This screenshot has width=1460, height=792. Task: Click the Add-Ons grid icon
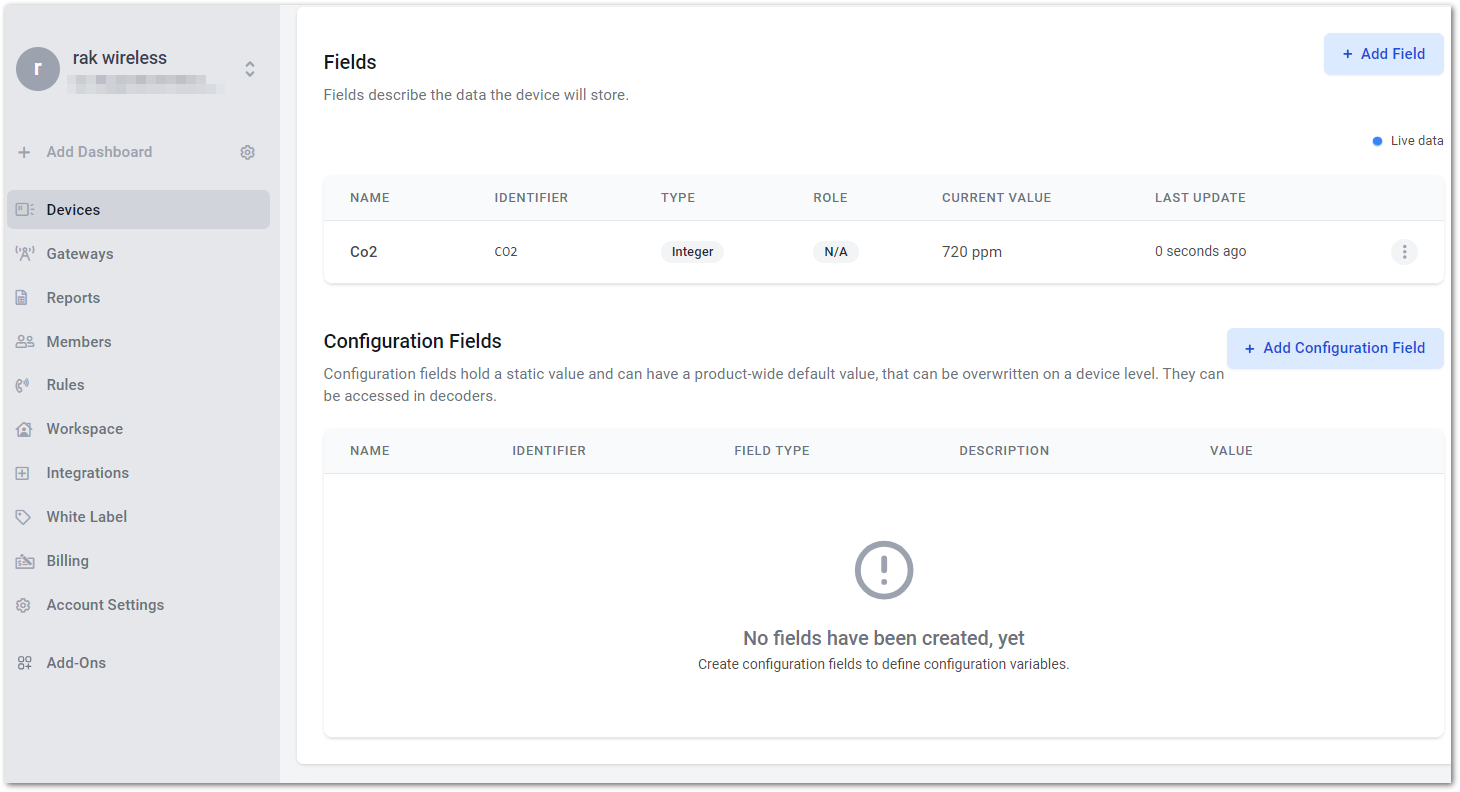[x=24, y=663]
